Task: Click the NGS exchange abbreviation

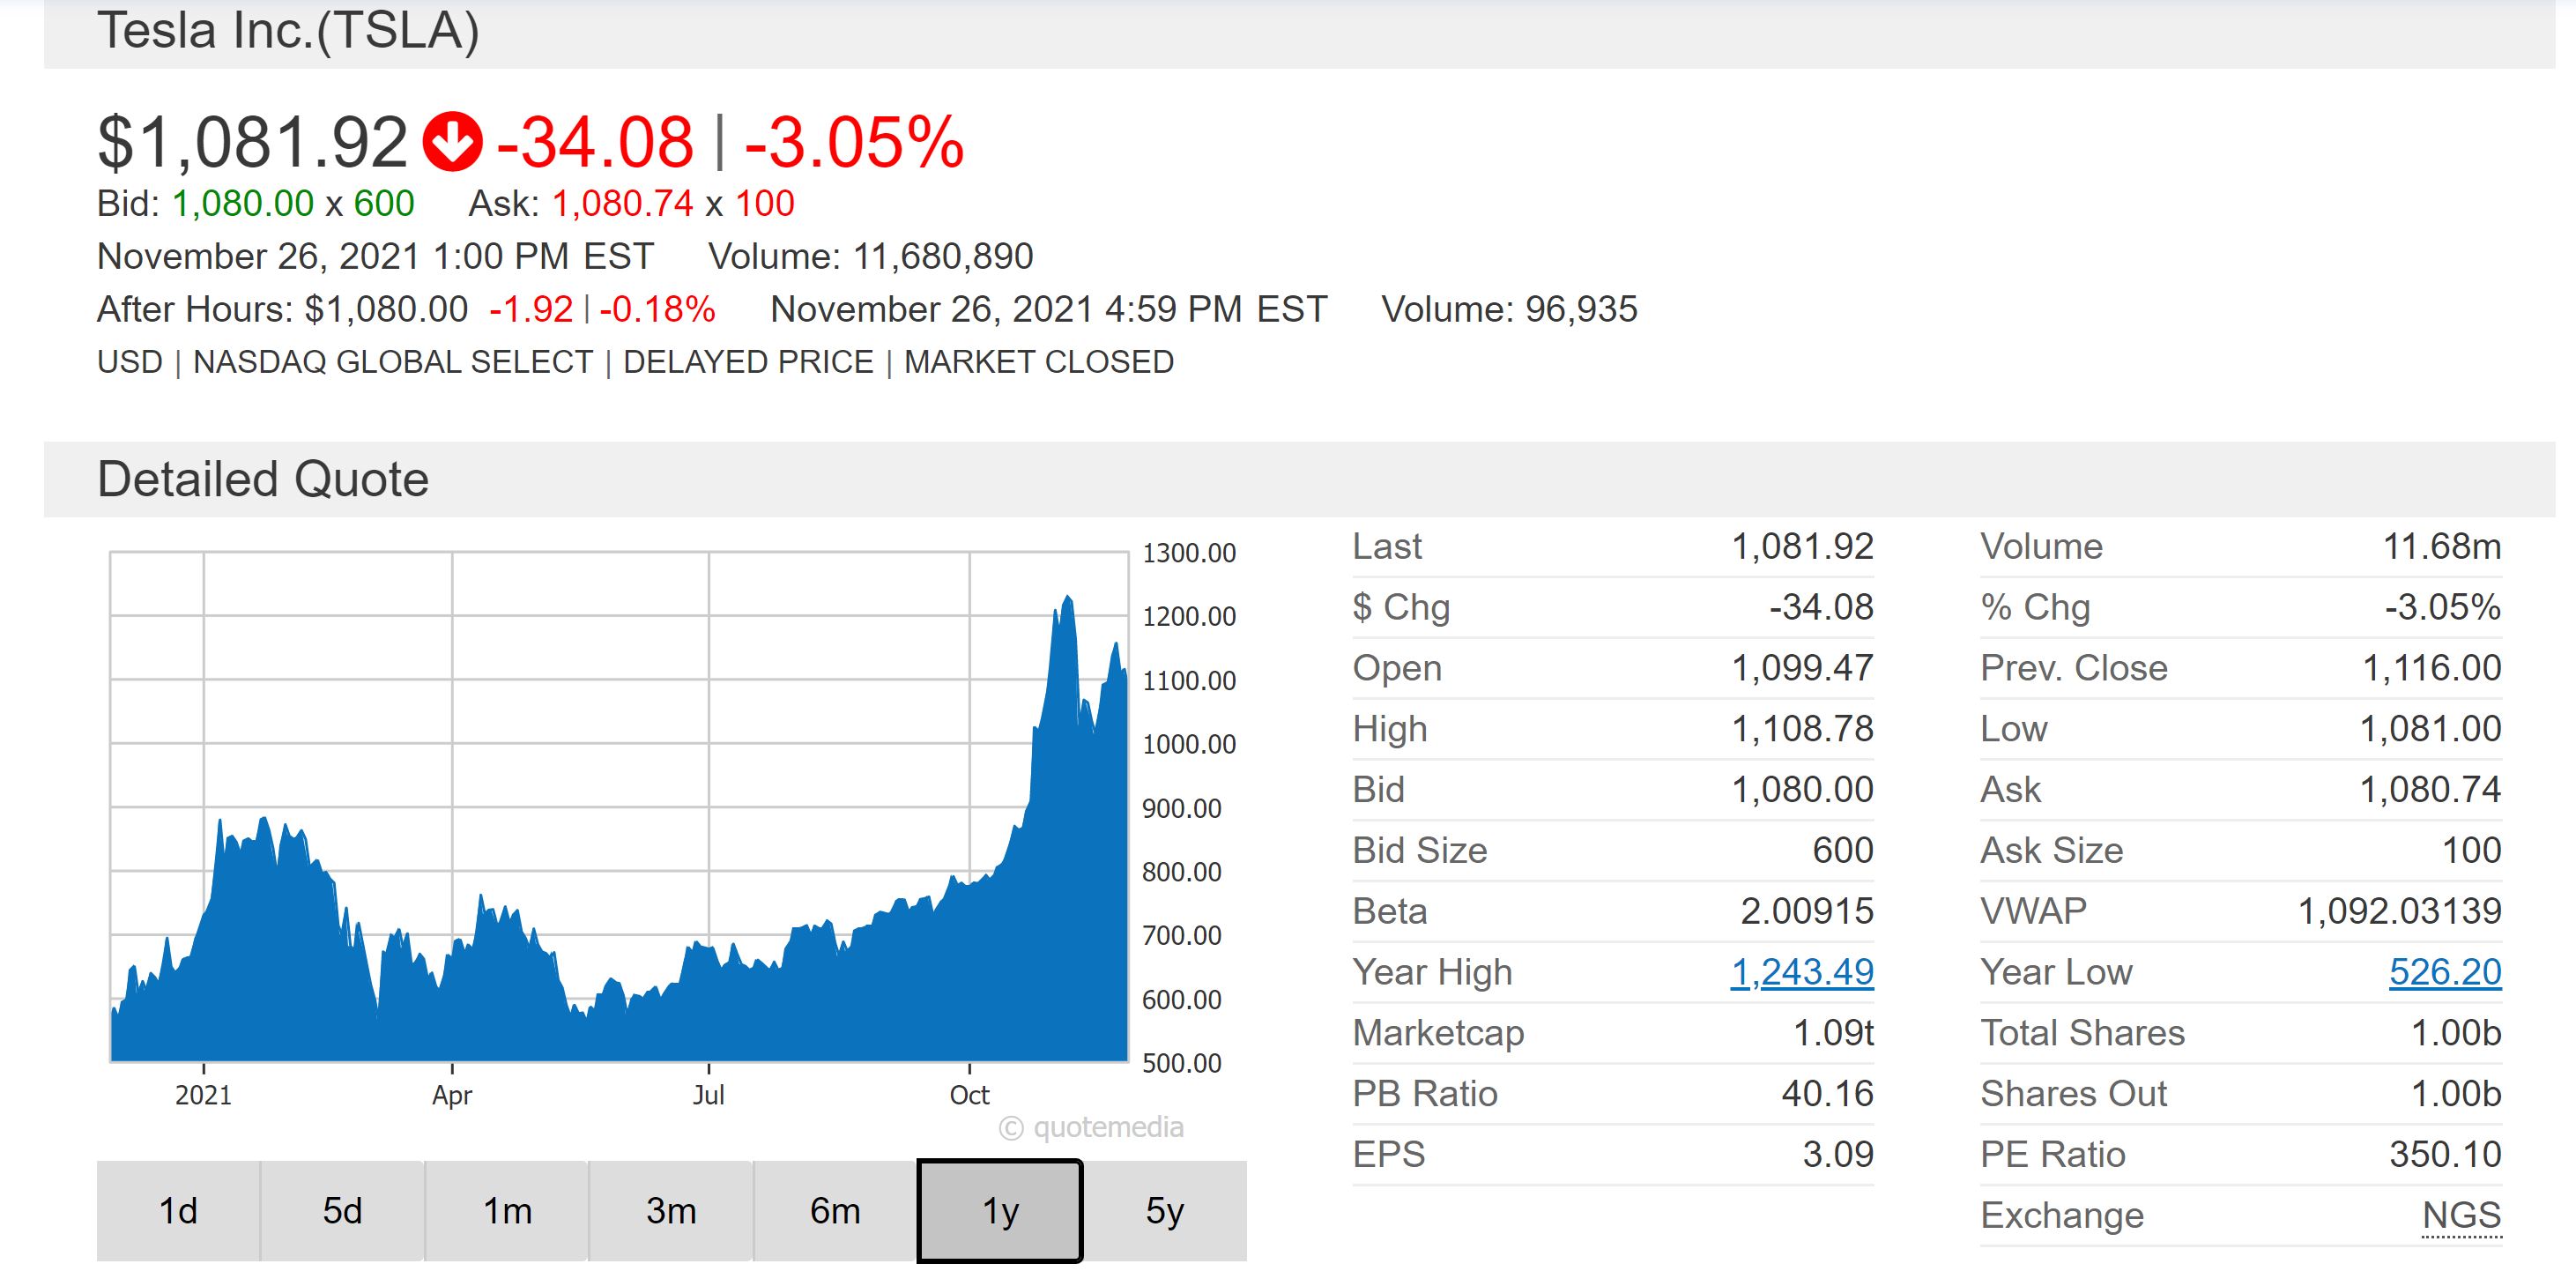Action: (x=2461, y=1215)
